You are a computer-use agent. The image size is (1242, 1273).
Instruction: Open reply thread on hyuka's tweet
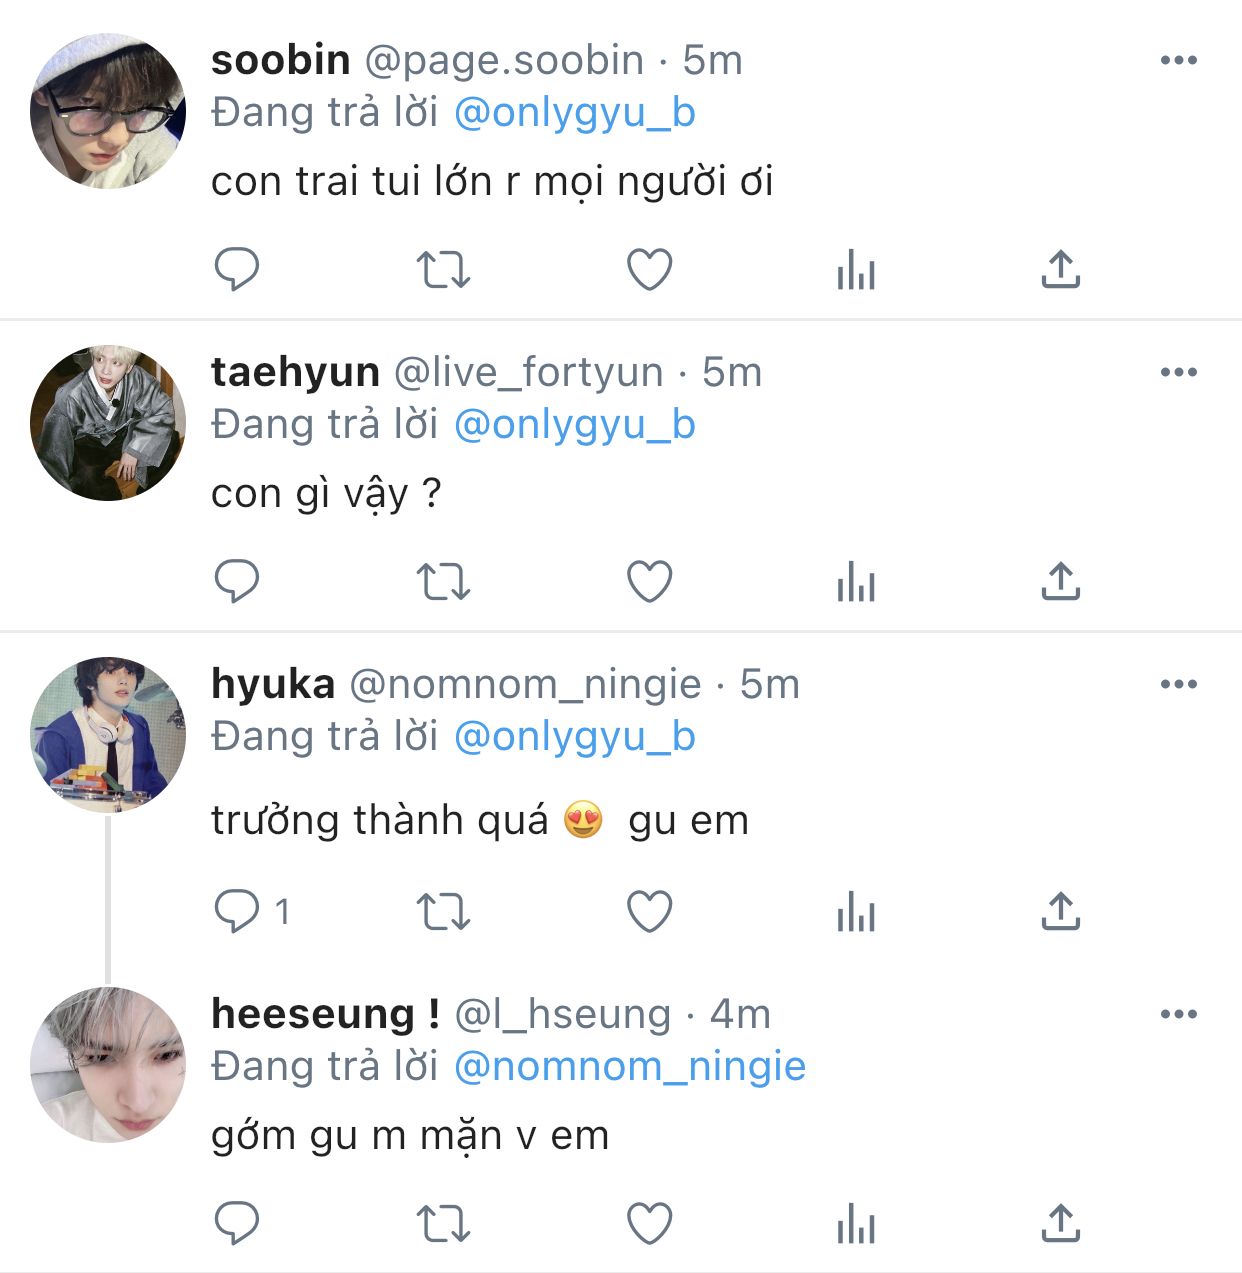239,911
